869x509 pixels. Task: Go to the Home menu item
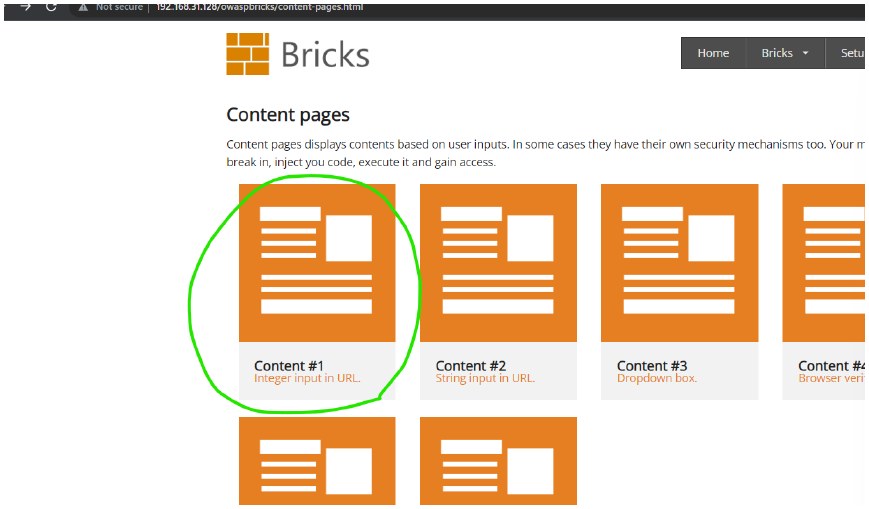713,53
